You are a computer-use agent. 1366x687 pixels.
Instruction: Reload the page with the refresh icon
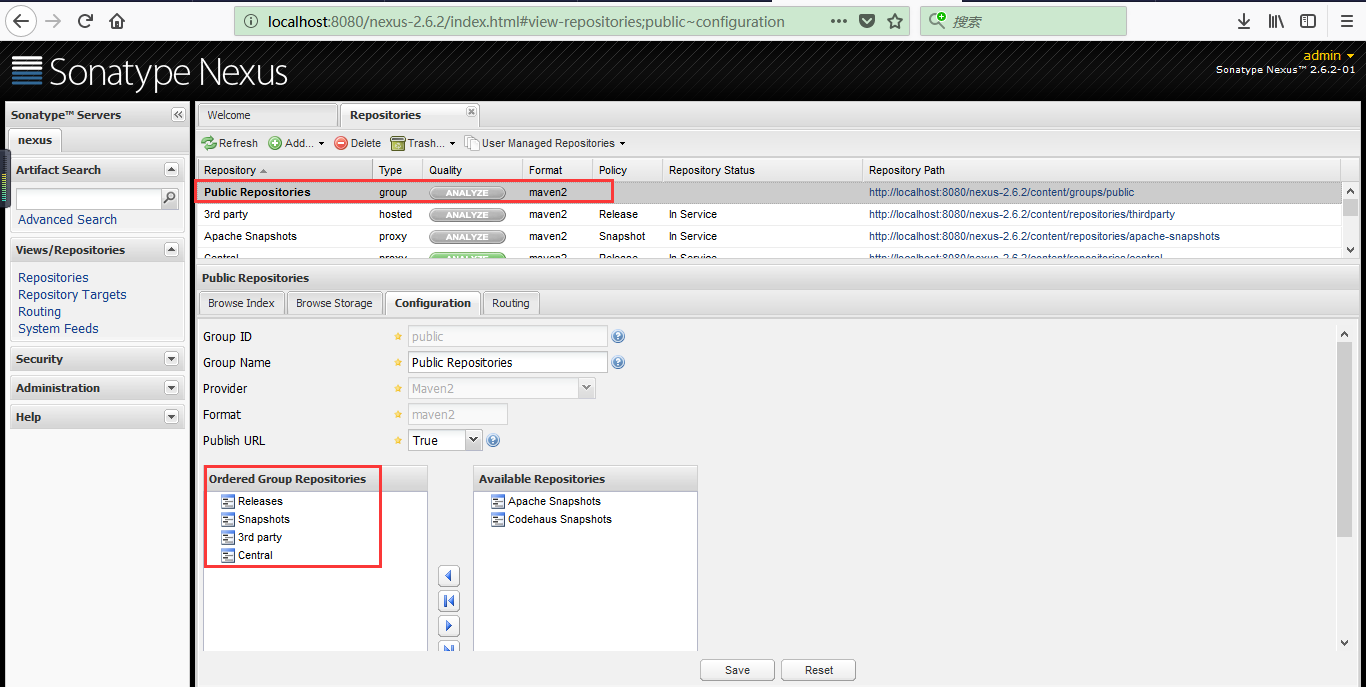click(x=85, y=21)
